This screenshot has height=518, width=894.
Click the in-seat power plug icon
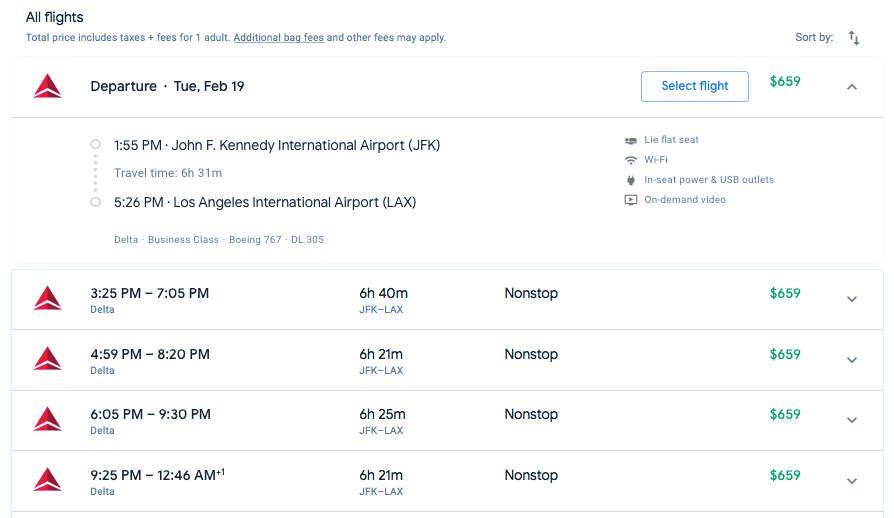pos(631,180)
